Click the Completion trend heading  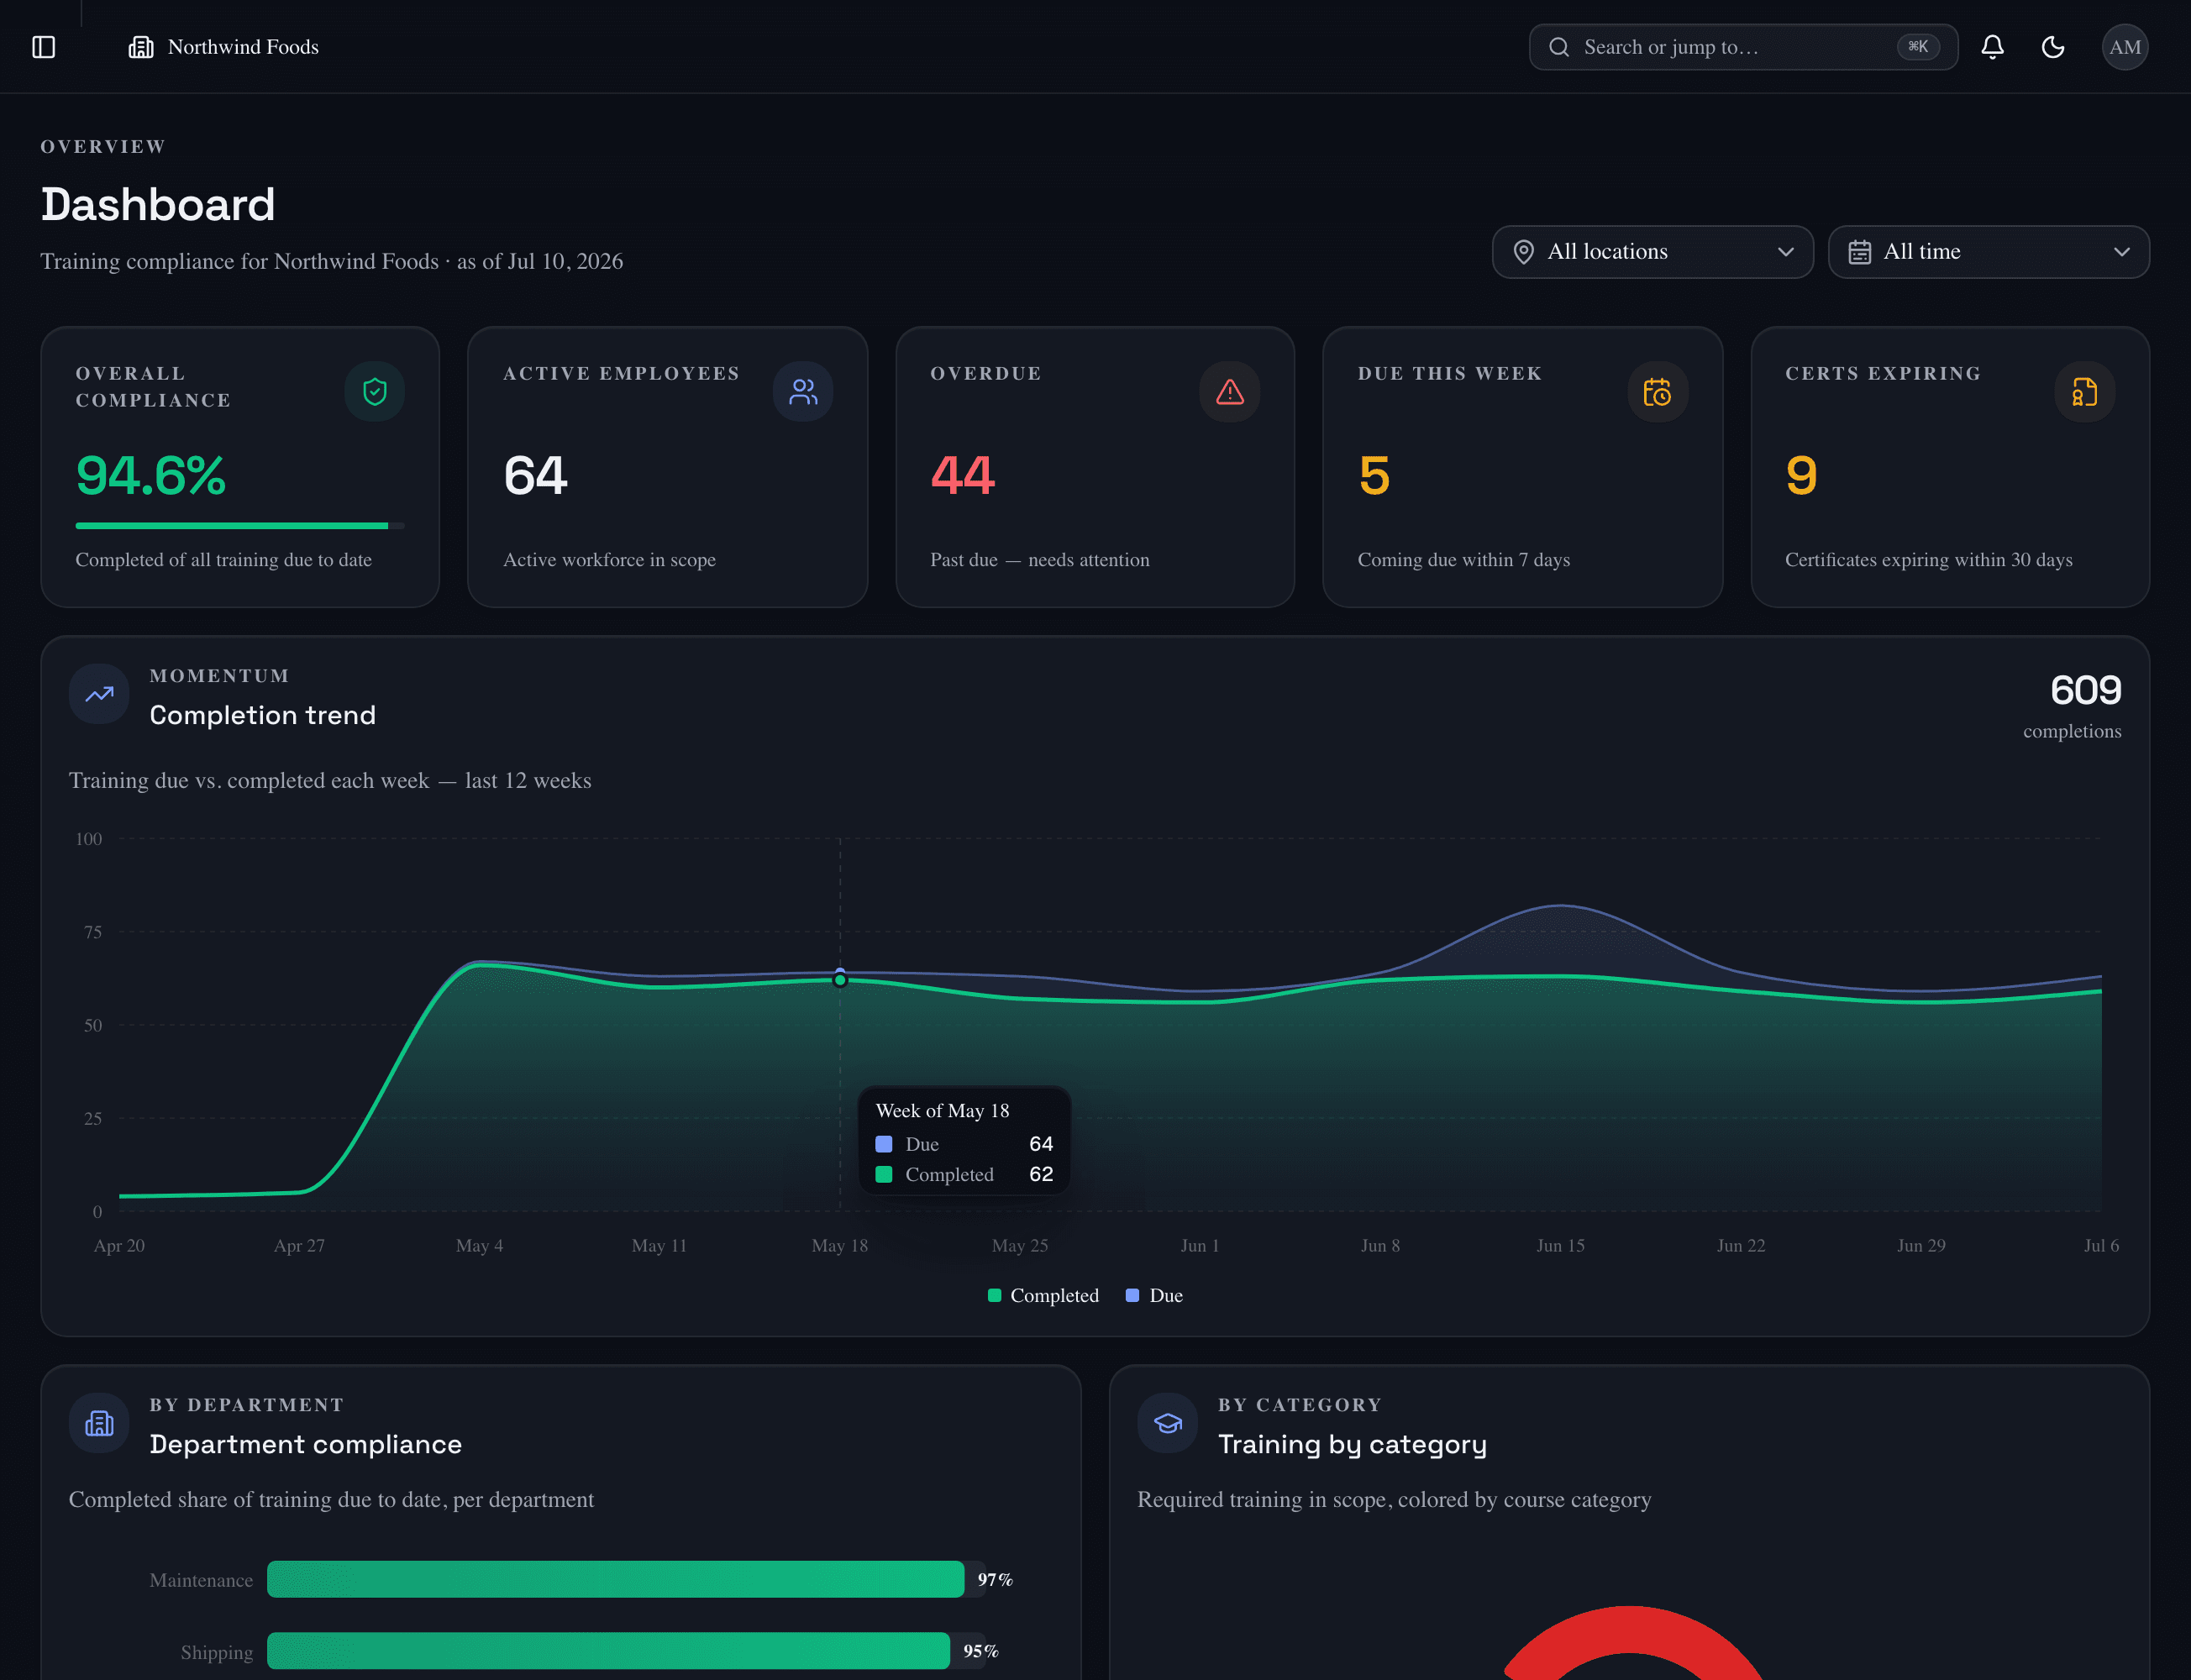click(x=263, y=715)
